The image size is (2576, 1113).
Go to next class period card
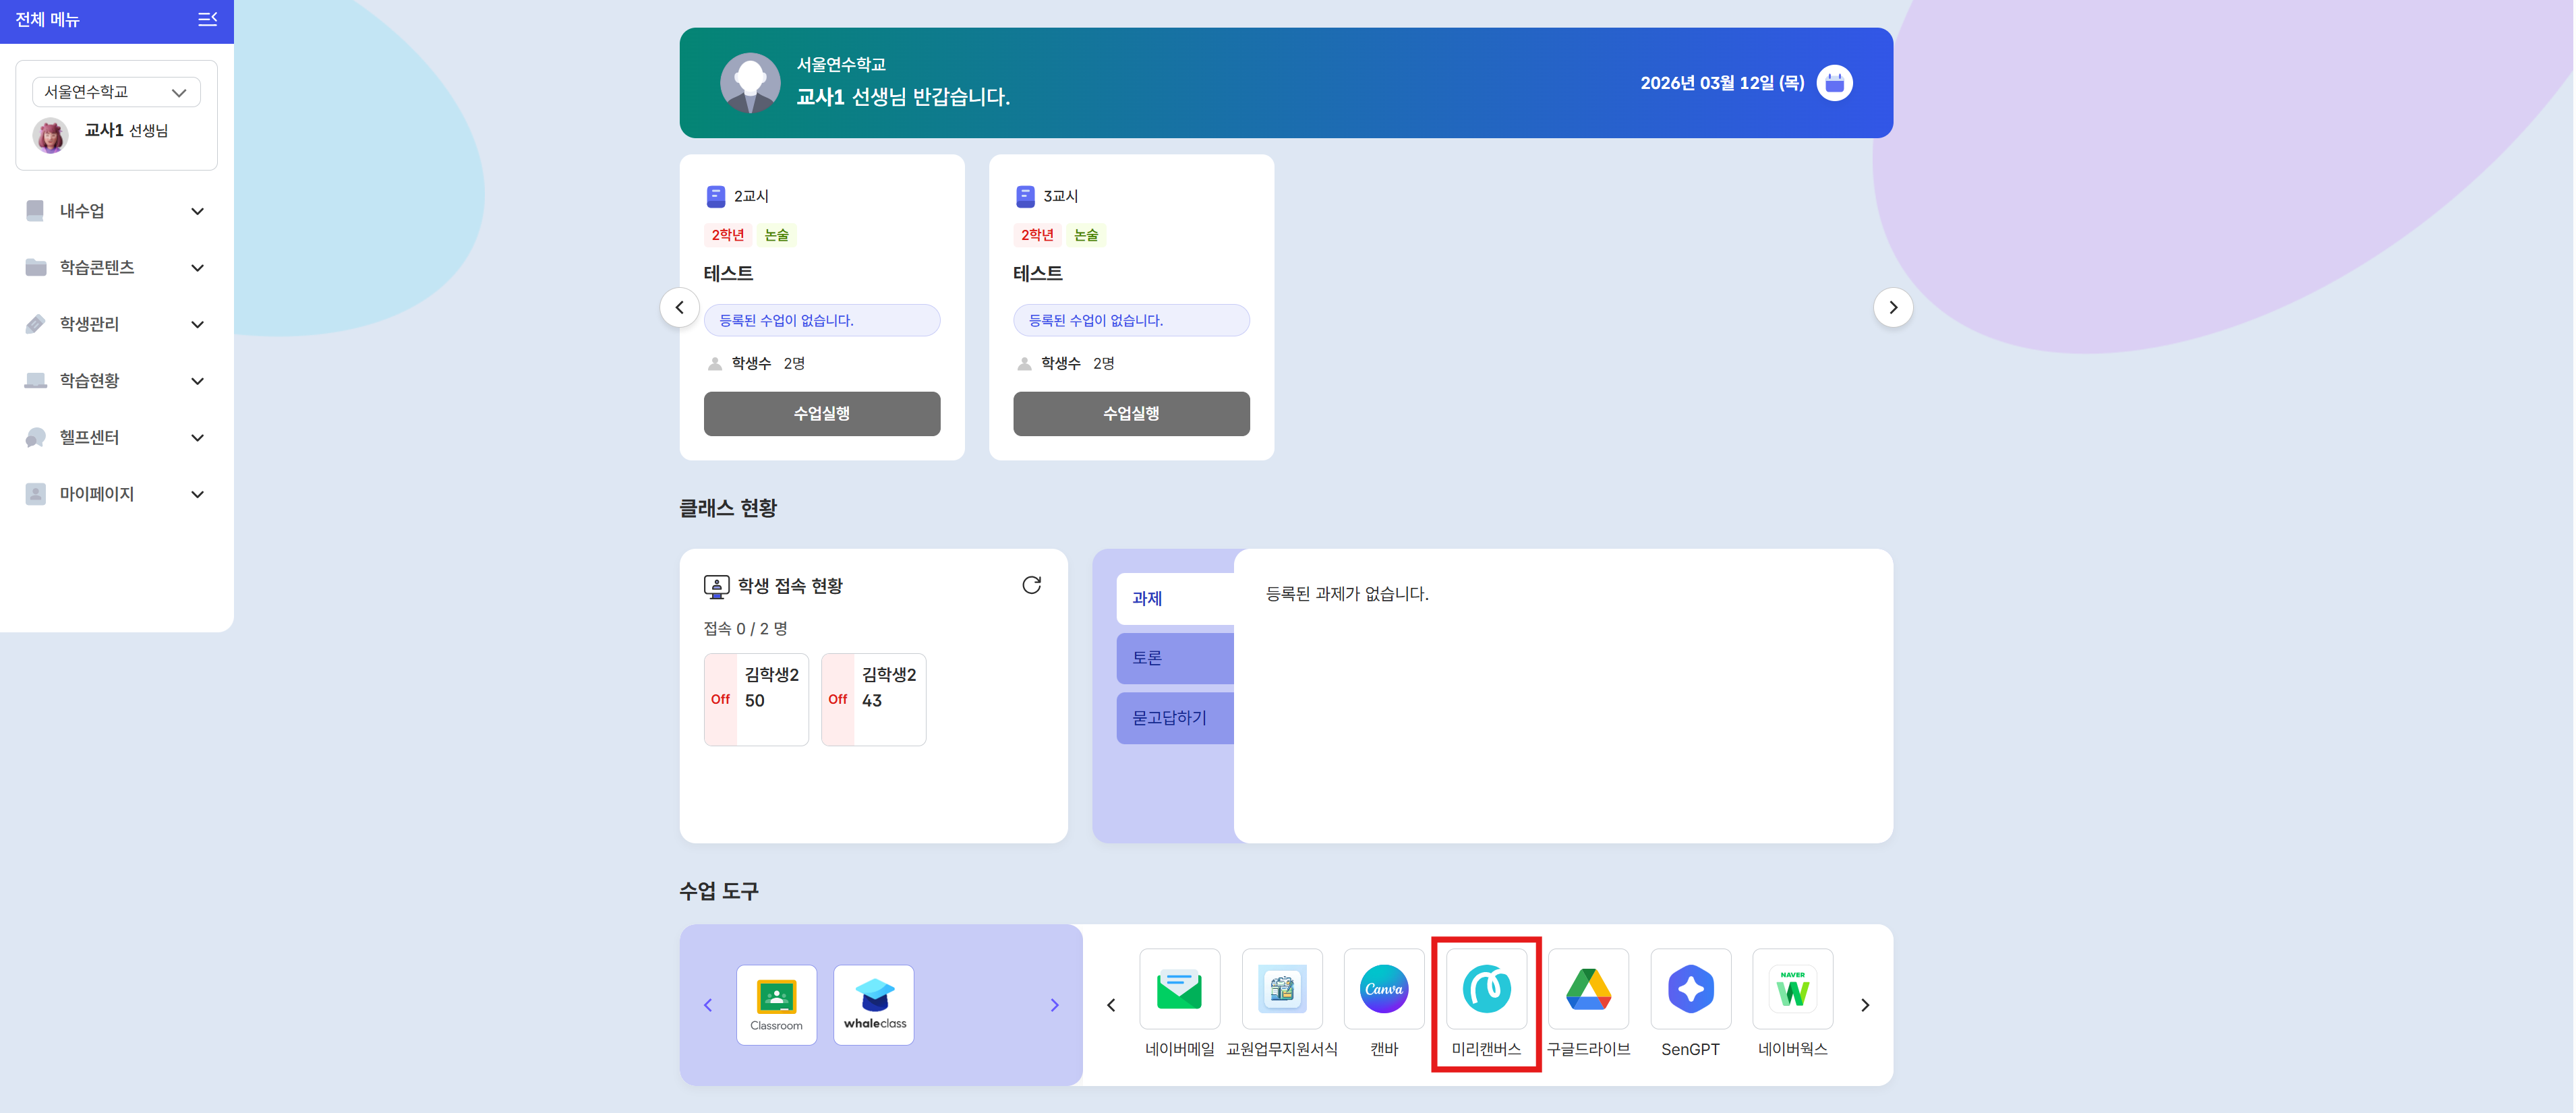(1892, 307)
